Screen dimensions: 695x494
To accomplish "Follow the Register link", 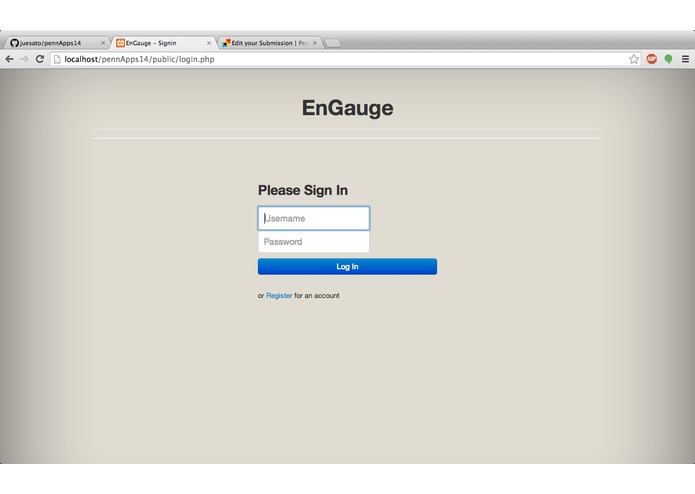I will tap(279, 296).
